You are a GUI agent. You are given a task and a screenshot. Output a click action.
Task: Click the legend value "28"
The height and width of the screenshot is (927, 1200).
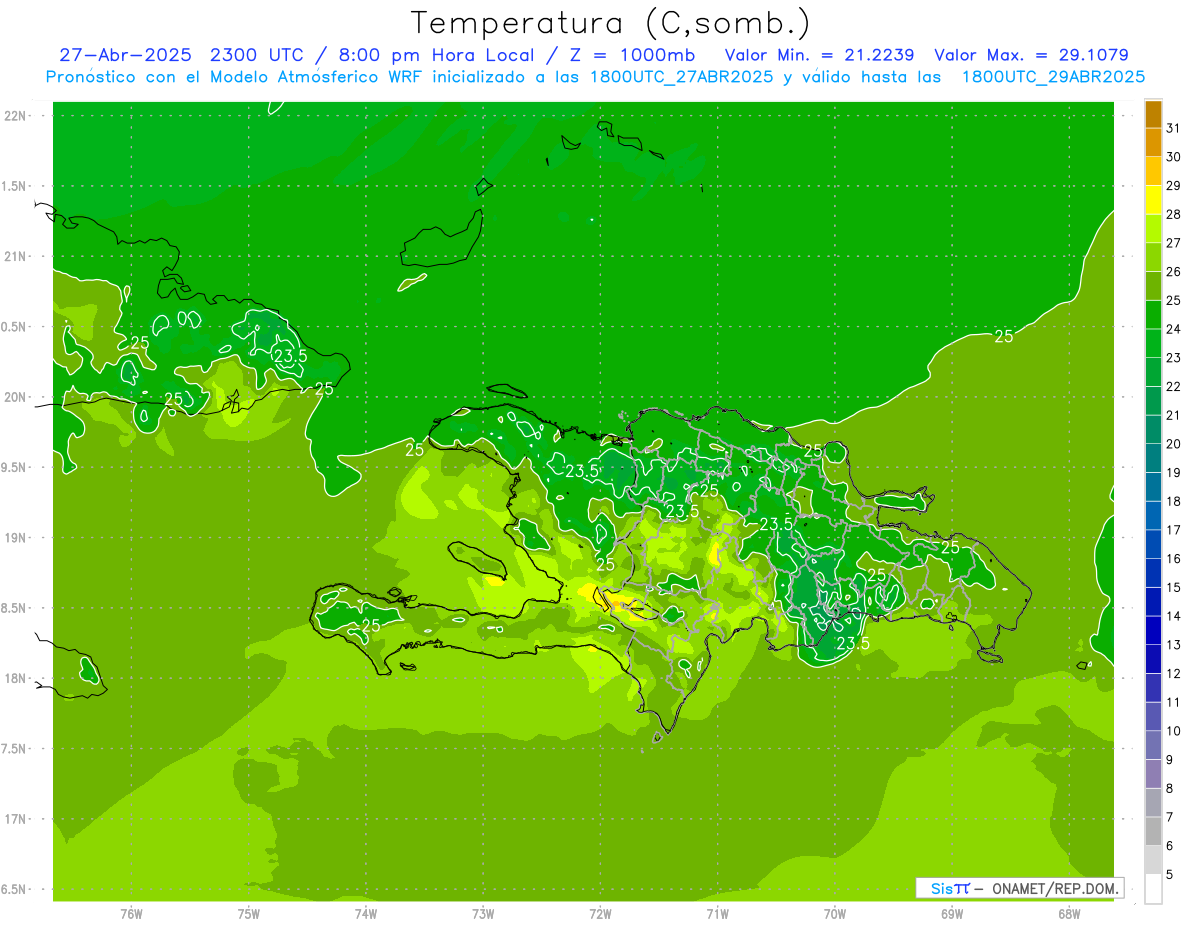tap(1173, 214)
